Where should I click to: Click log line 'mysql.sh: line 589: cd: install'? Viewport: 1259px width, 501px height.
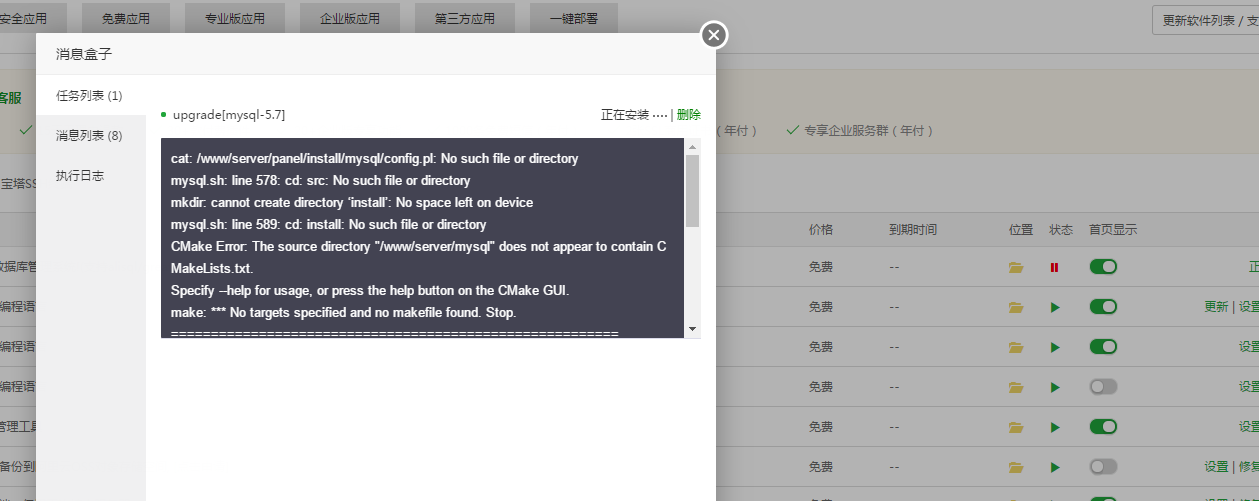(x=329, y=225)
